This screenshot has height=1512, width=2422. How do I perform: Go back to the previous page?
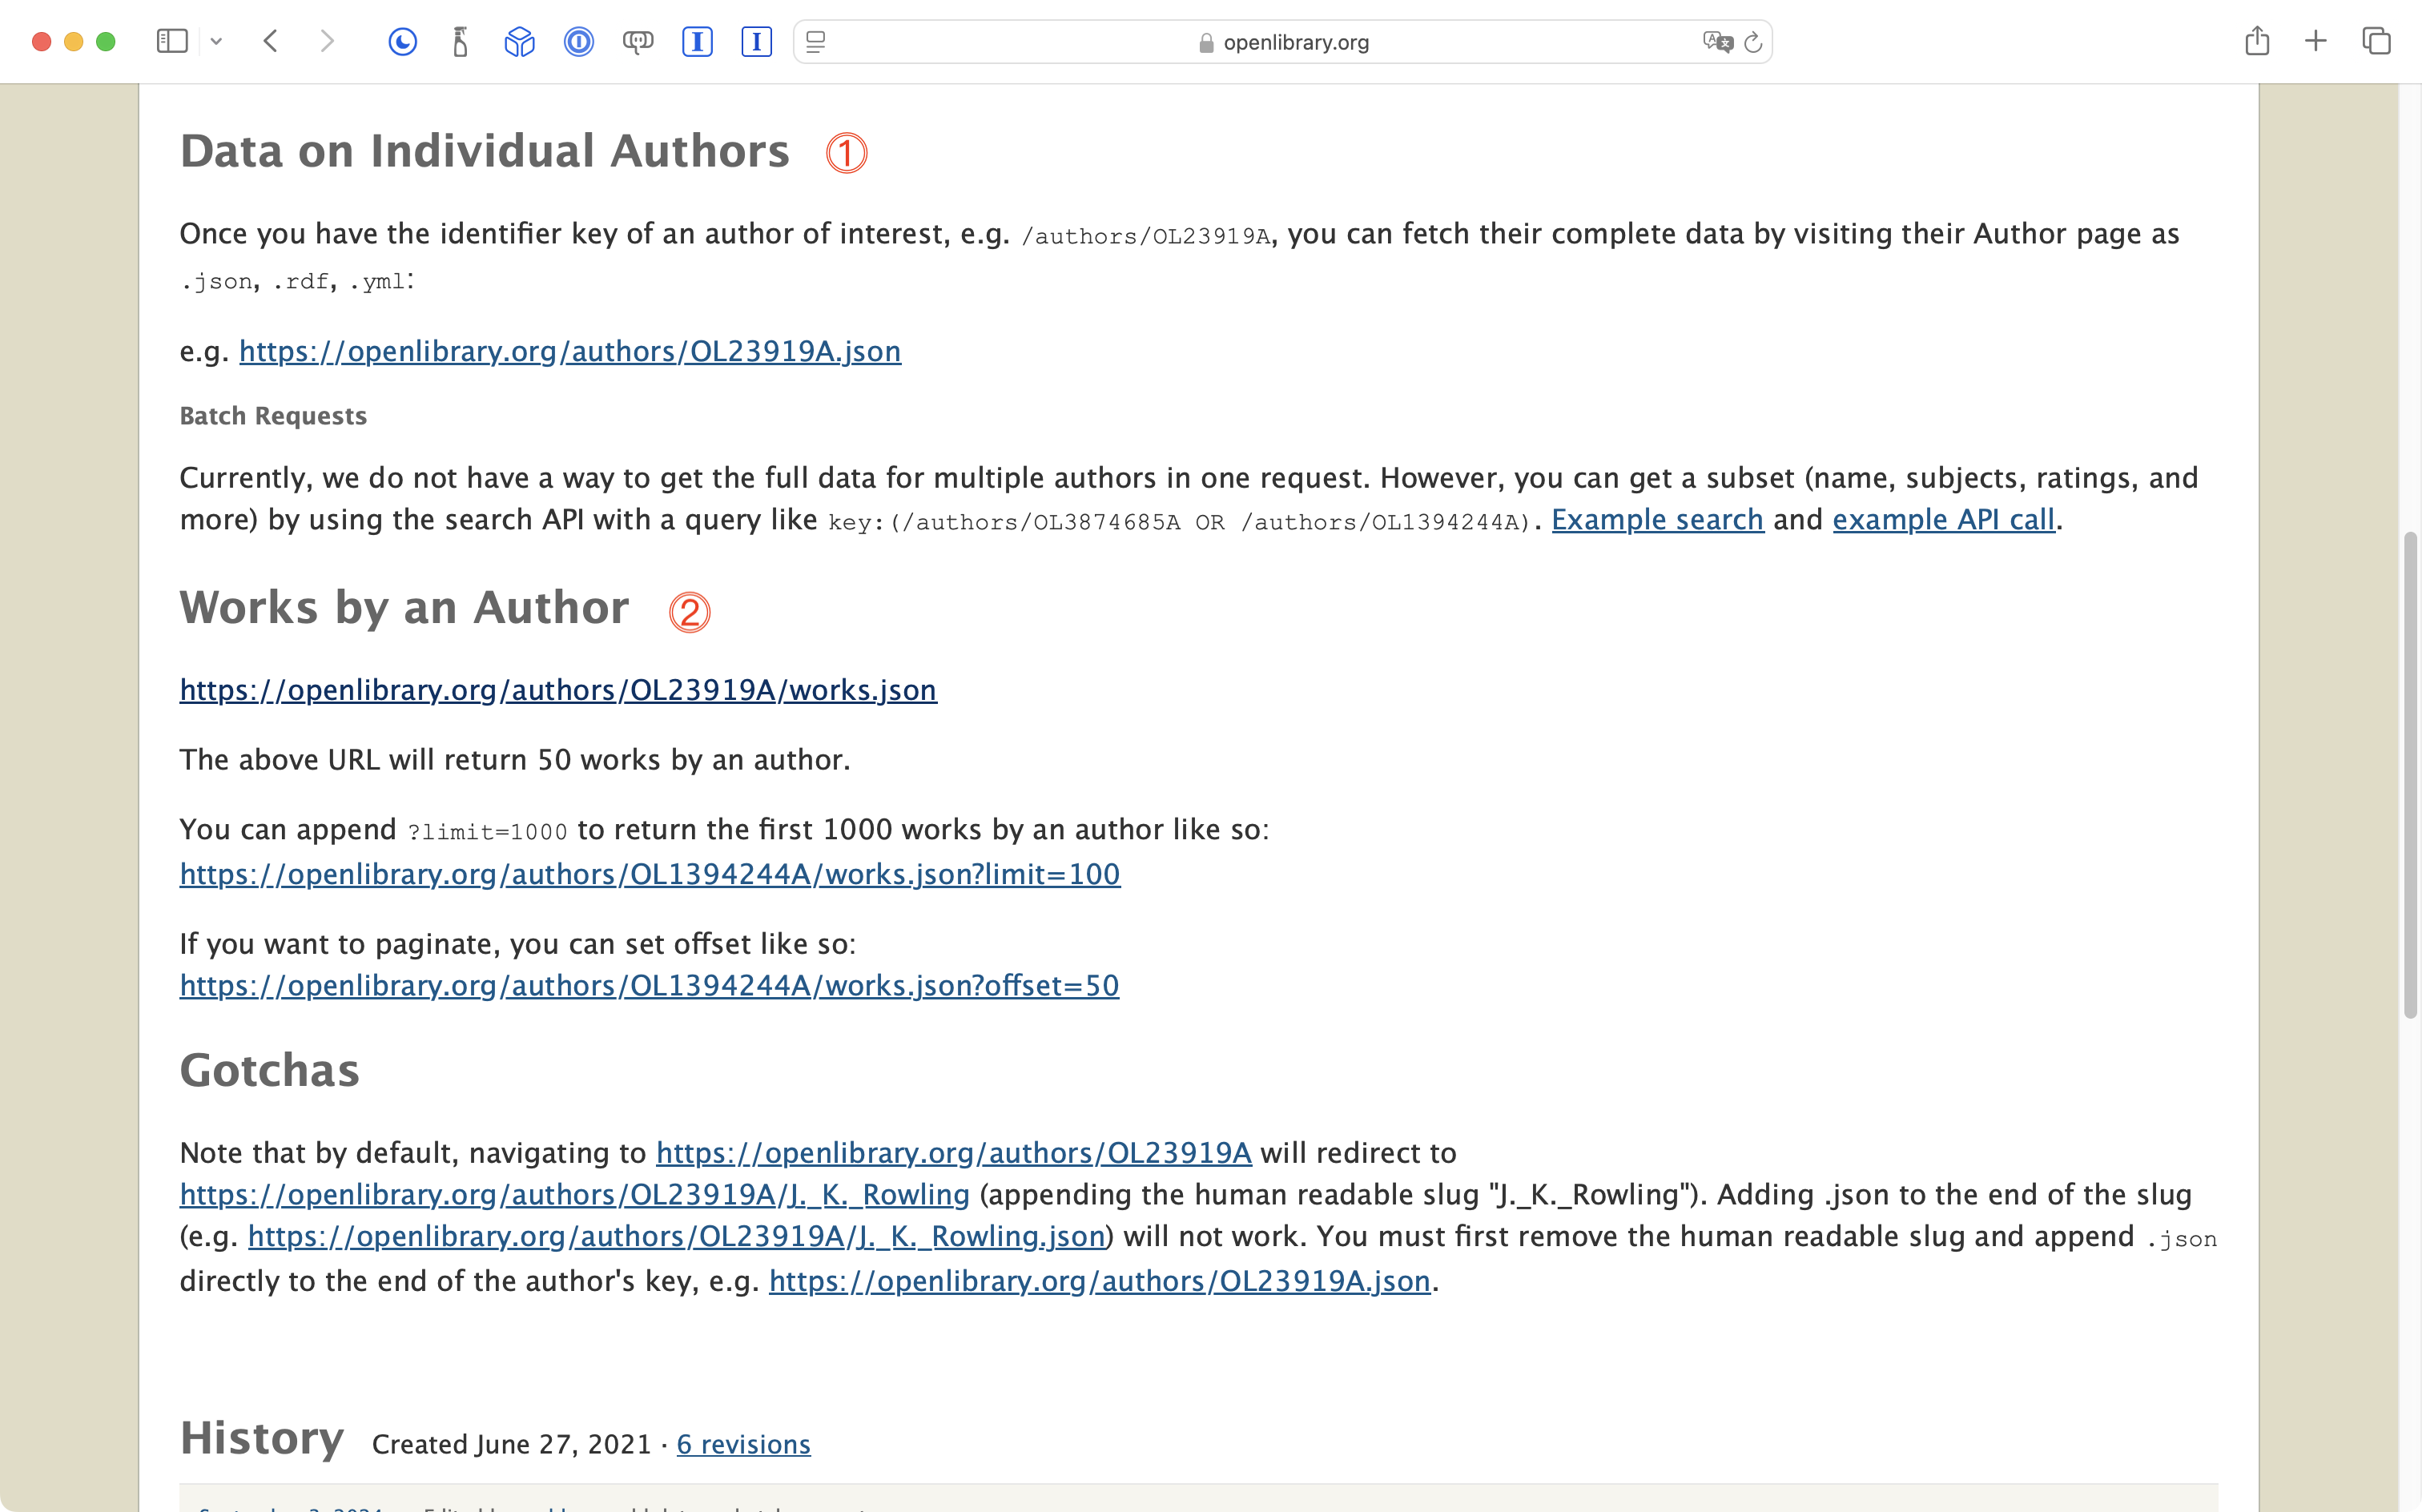coord(270,41)
